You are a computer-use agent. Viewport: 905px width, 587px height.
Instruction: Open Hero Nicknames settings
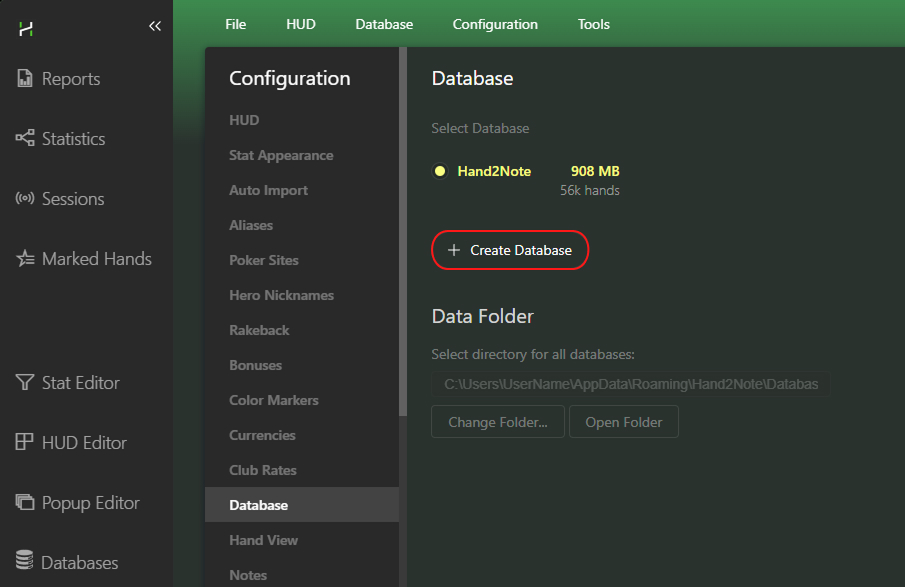pyautogui.click(x=302, y=295)
